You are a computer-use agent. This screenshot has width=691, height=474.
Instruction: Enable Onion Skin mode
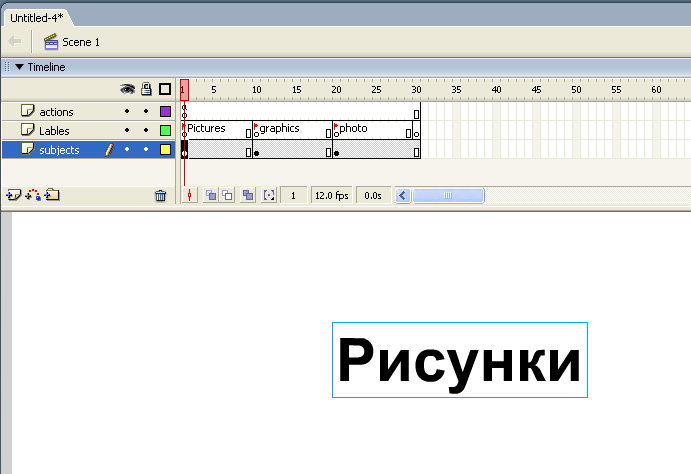[211, 195]
